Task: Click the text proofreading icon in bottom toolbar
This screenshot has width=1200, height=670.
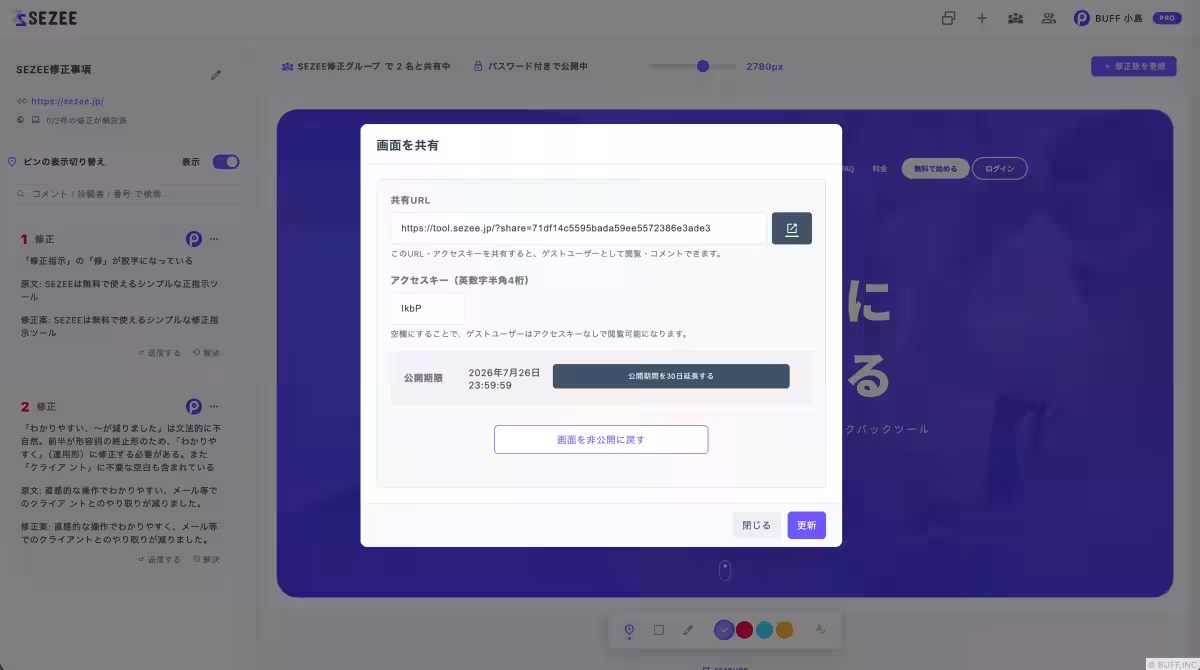Action: pos(820,630)
